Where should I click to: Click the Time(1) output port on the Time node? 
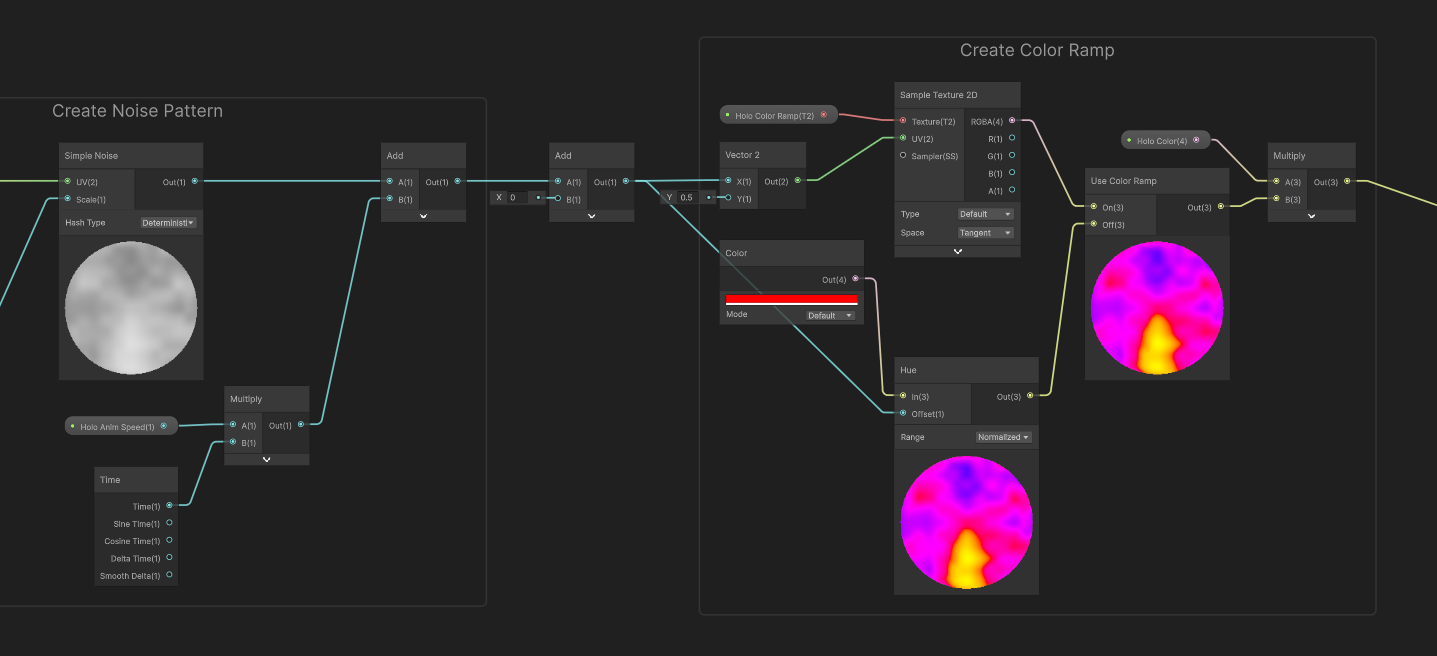click(169, 505)
